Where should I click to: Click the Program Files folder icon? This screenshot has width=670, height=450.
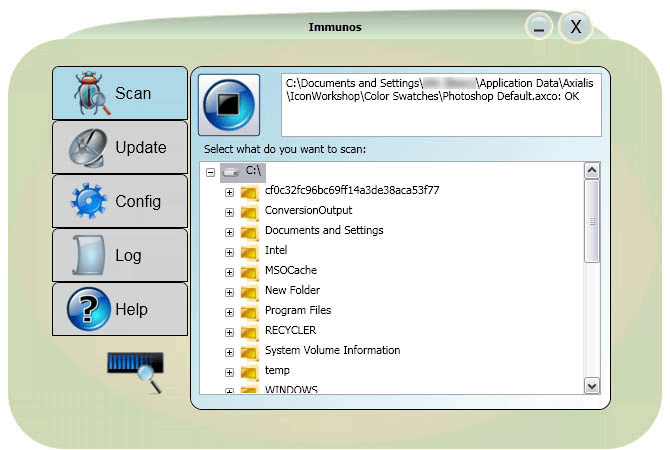coord(249,312)
